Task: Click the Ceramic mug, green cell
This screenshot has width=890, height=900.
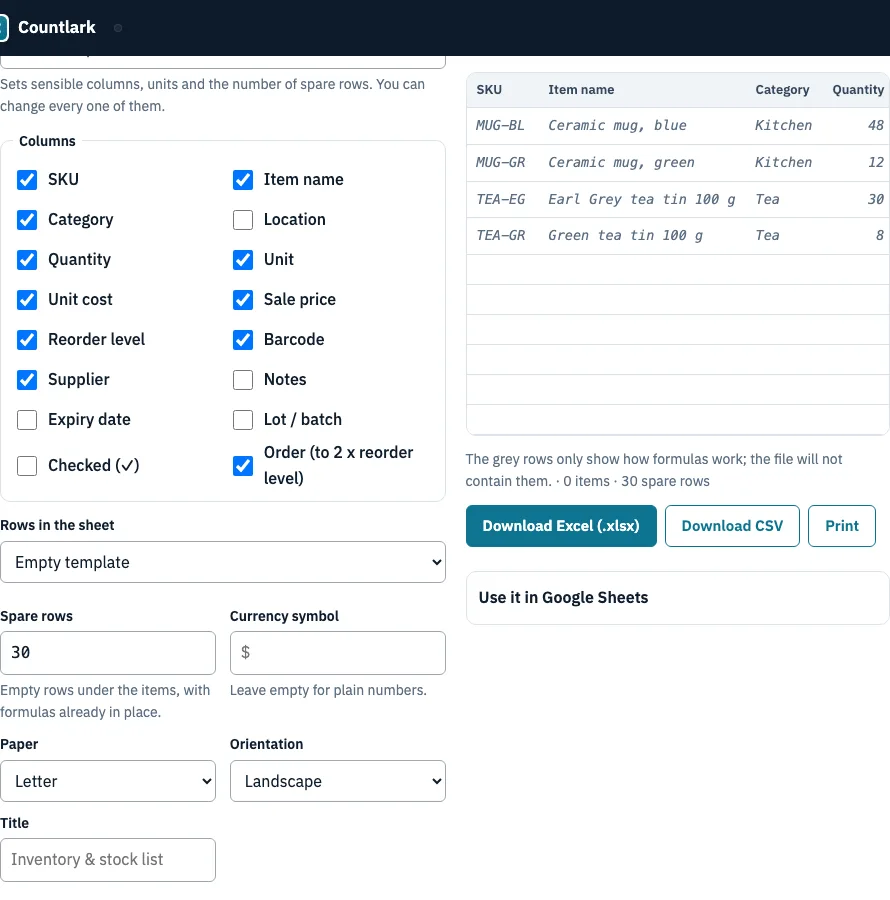Action: click(621, 162)
